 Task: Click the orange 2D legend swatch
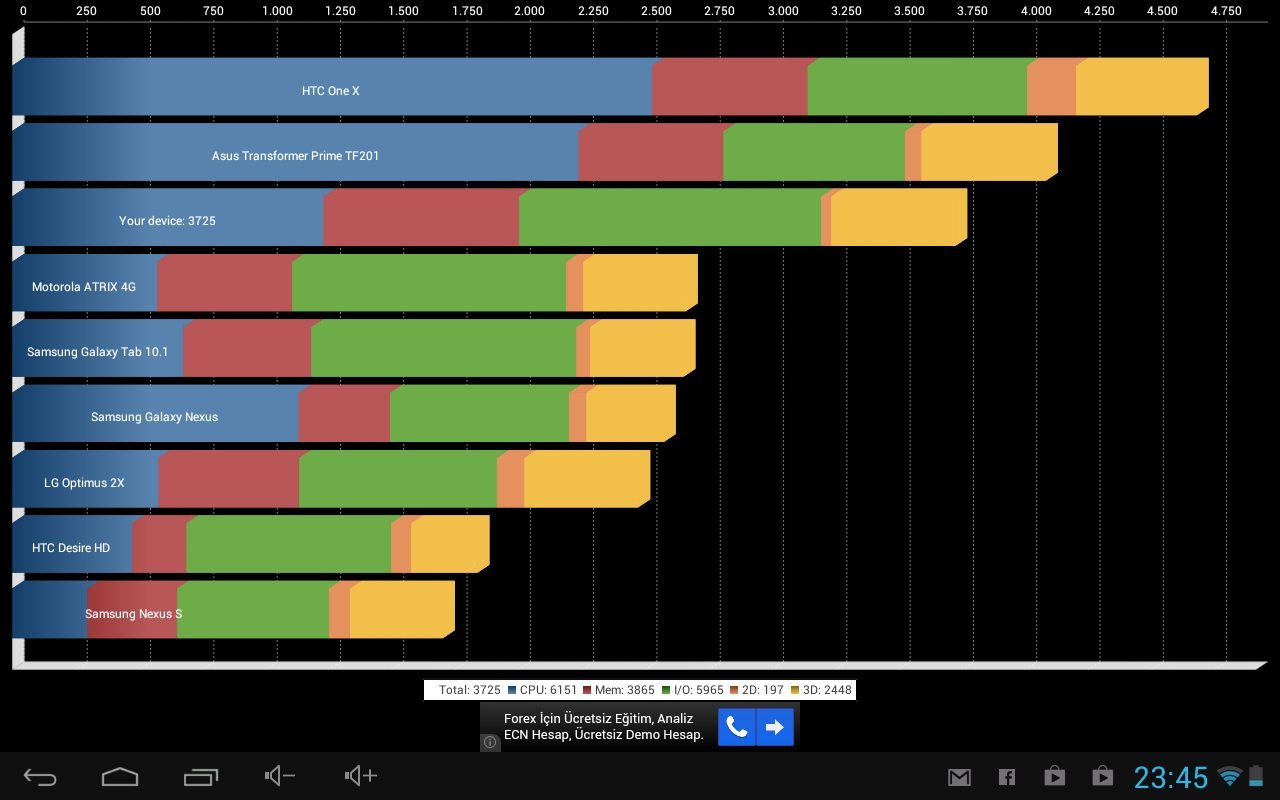[x=734, y=691]
